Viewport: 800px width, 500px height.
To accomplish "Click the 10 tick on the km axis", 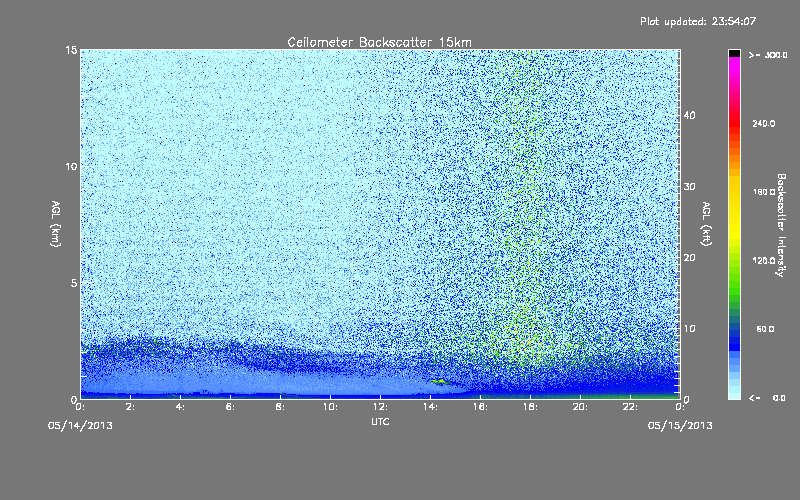I will pyautogui.click(x=71, y=166).
